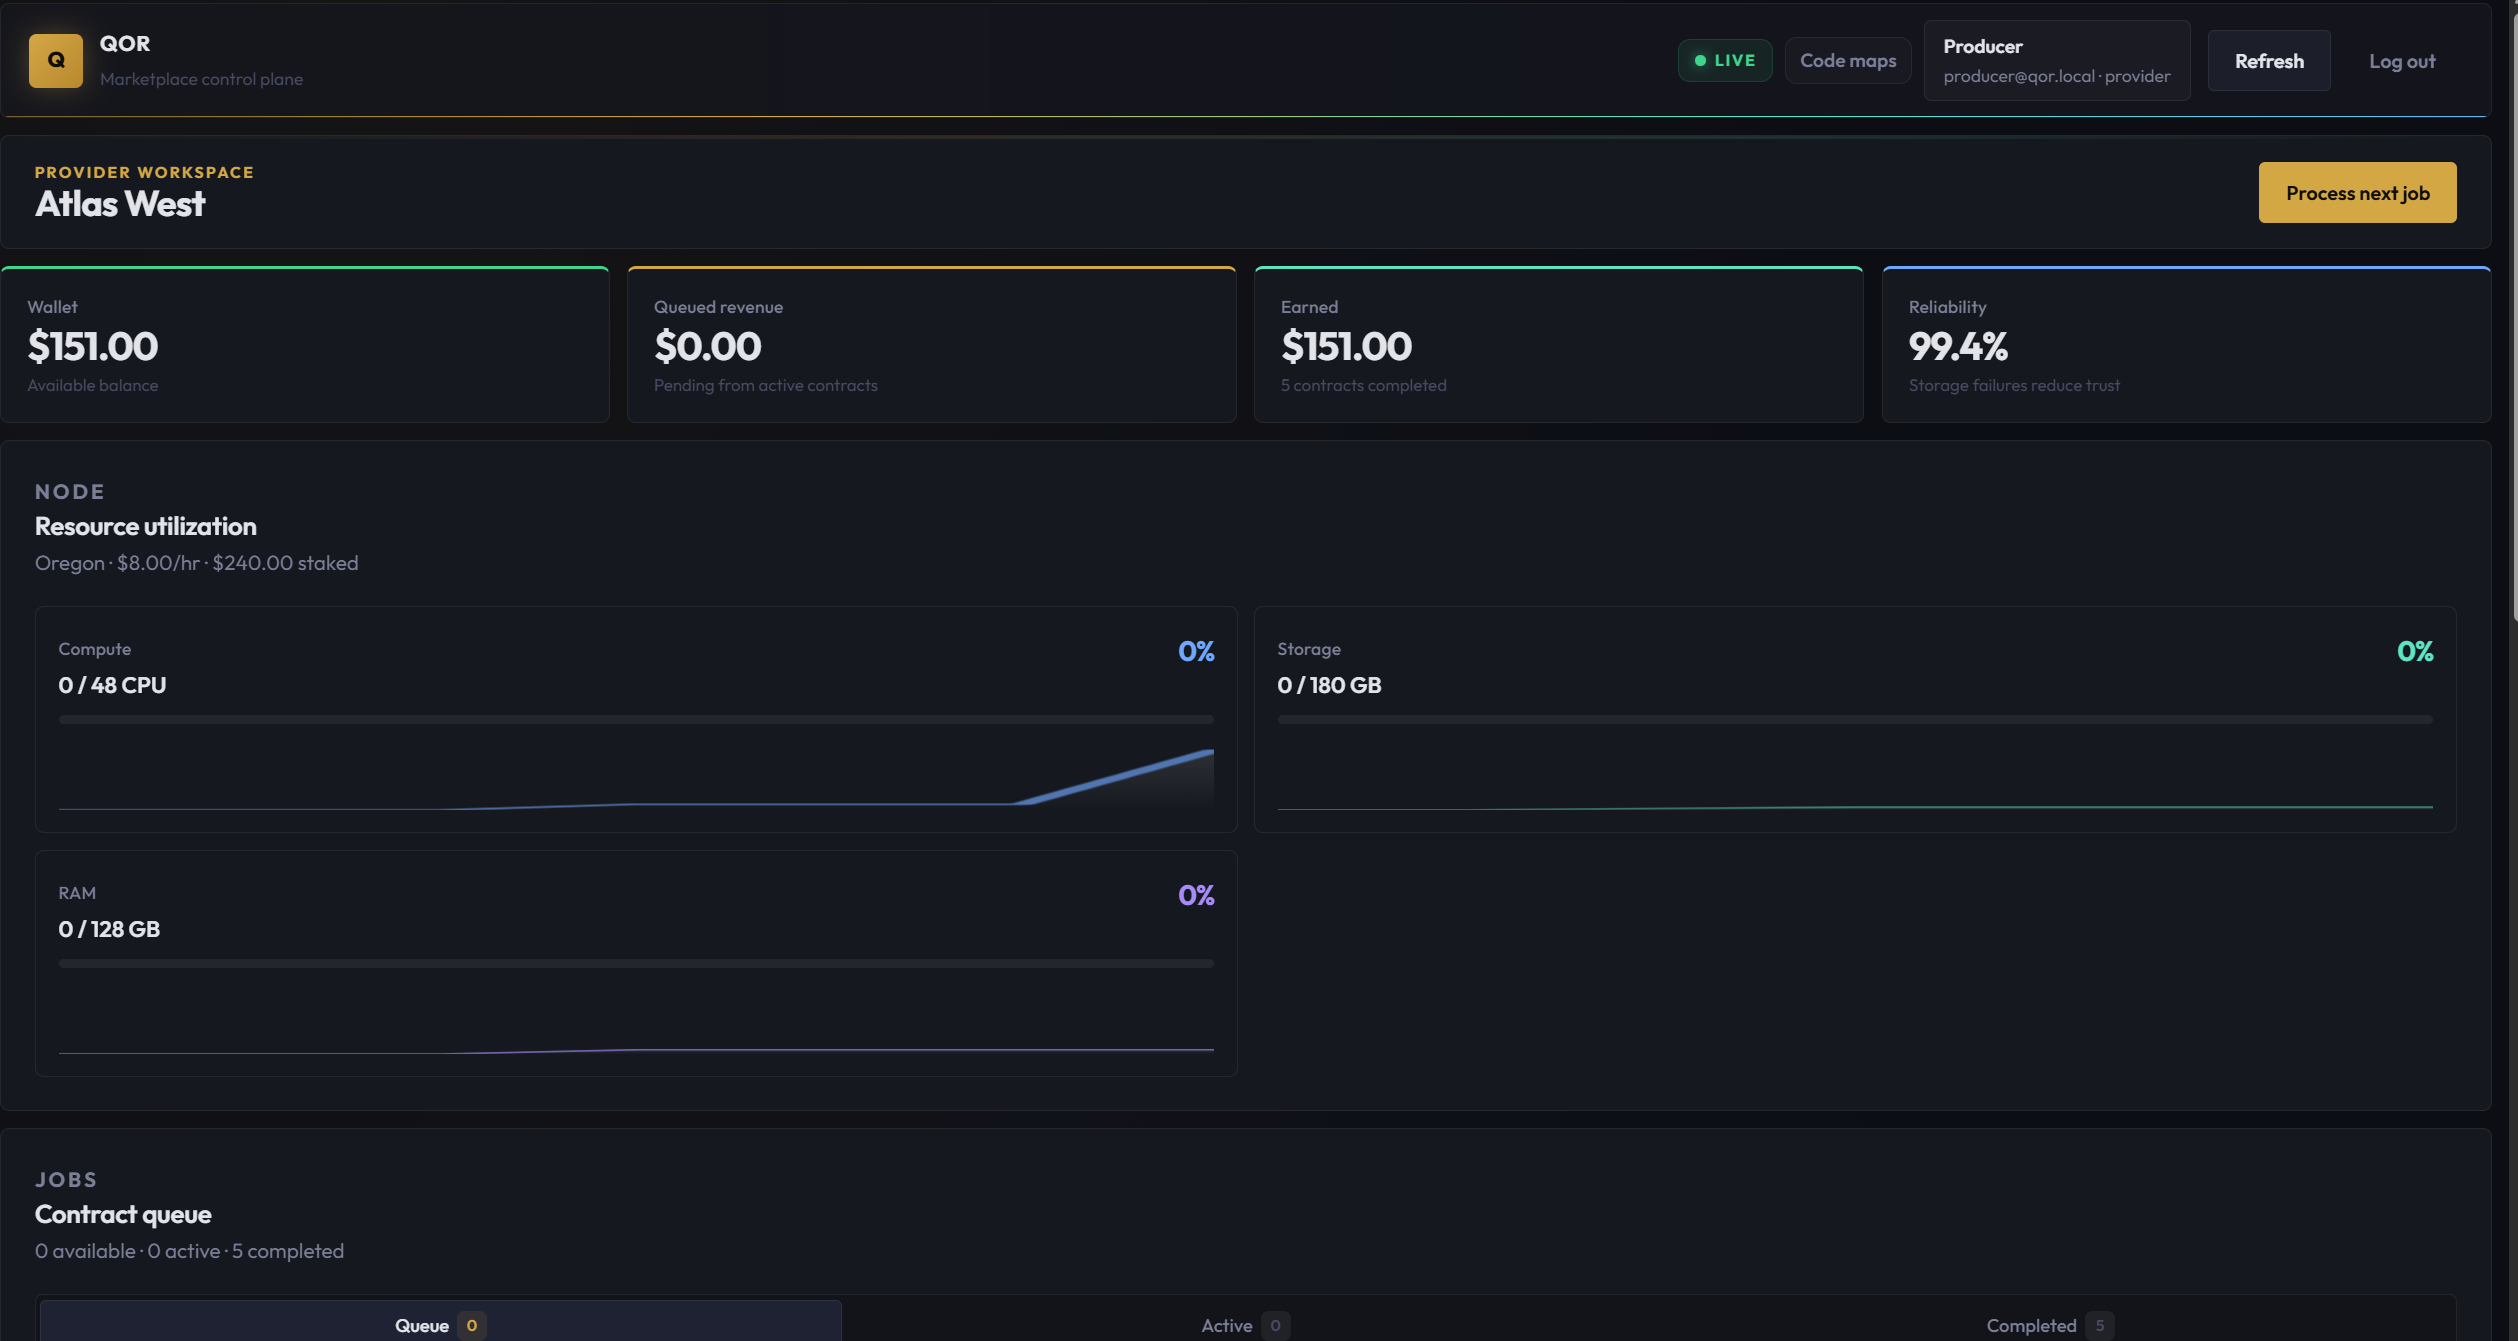Click the RAM utilization progress bar
Screen dimensions: 2518x1341
coord(636,964)
